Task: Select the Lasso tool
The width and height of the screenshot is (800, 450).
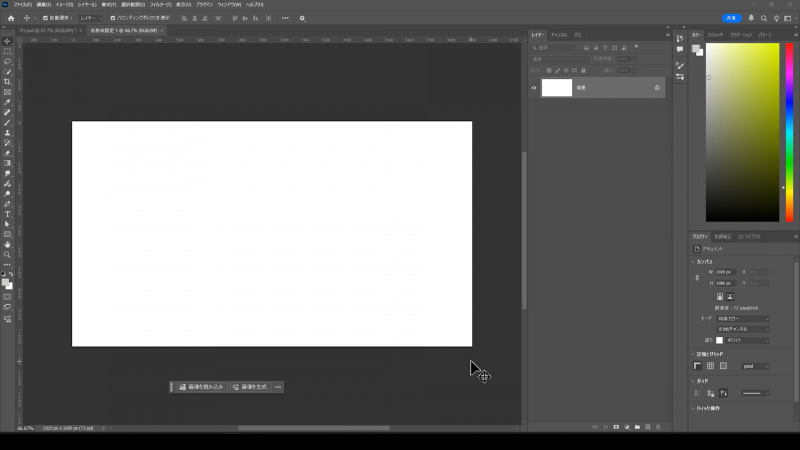Action: click(7, 62)
